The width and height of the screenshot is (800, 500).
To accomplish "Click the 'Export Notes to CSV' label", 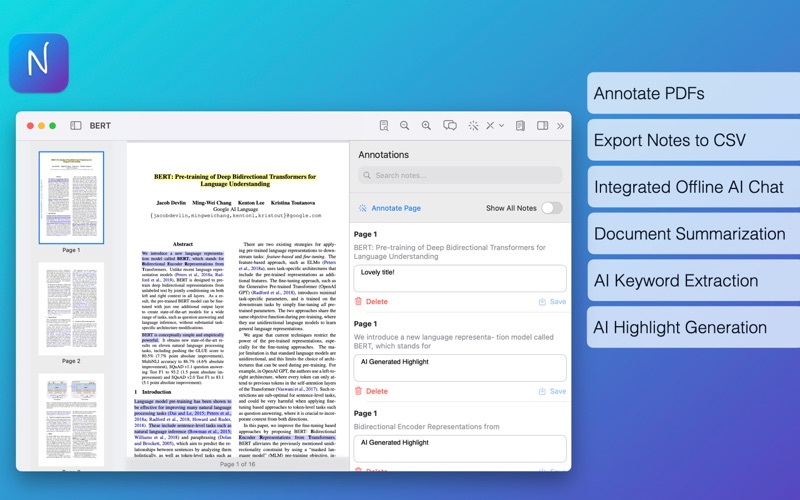I will point(670,140).
